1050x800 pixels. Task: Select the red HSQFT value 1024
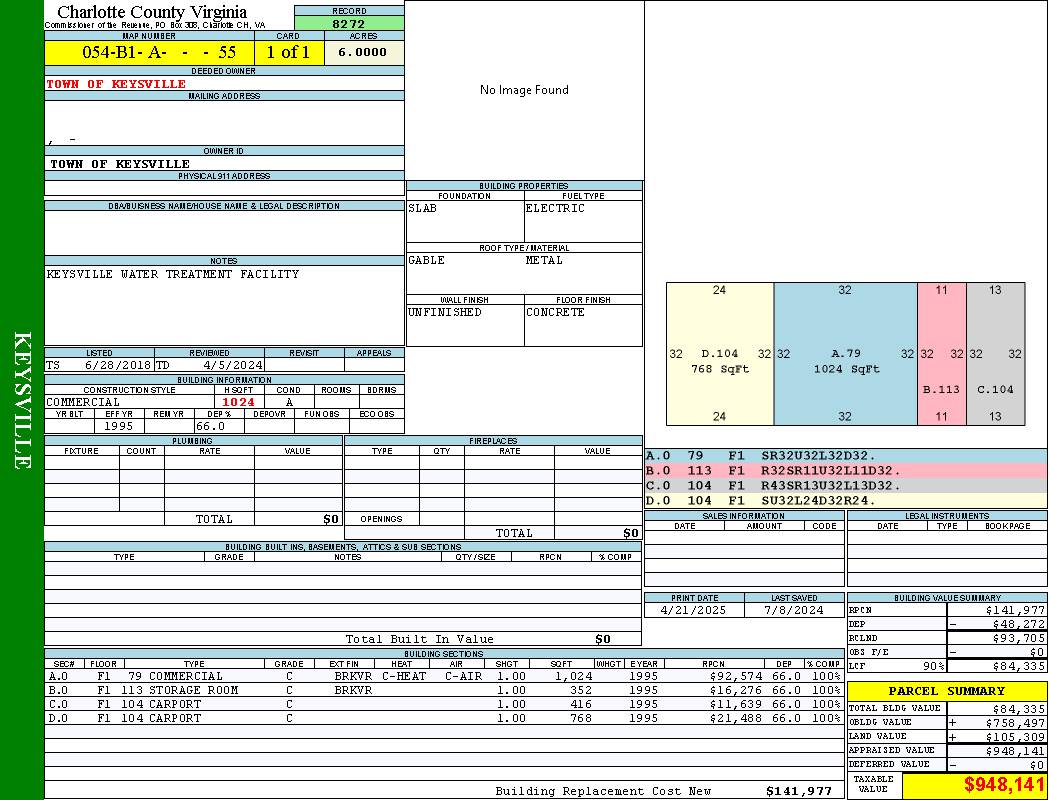click(238, 402)
